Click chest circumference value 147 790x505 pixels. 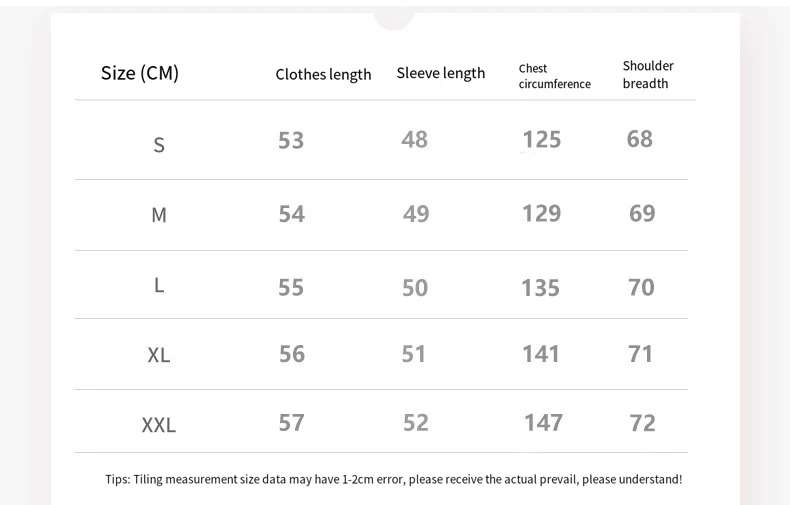543,423
